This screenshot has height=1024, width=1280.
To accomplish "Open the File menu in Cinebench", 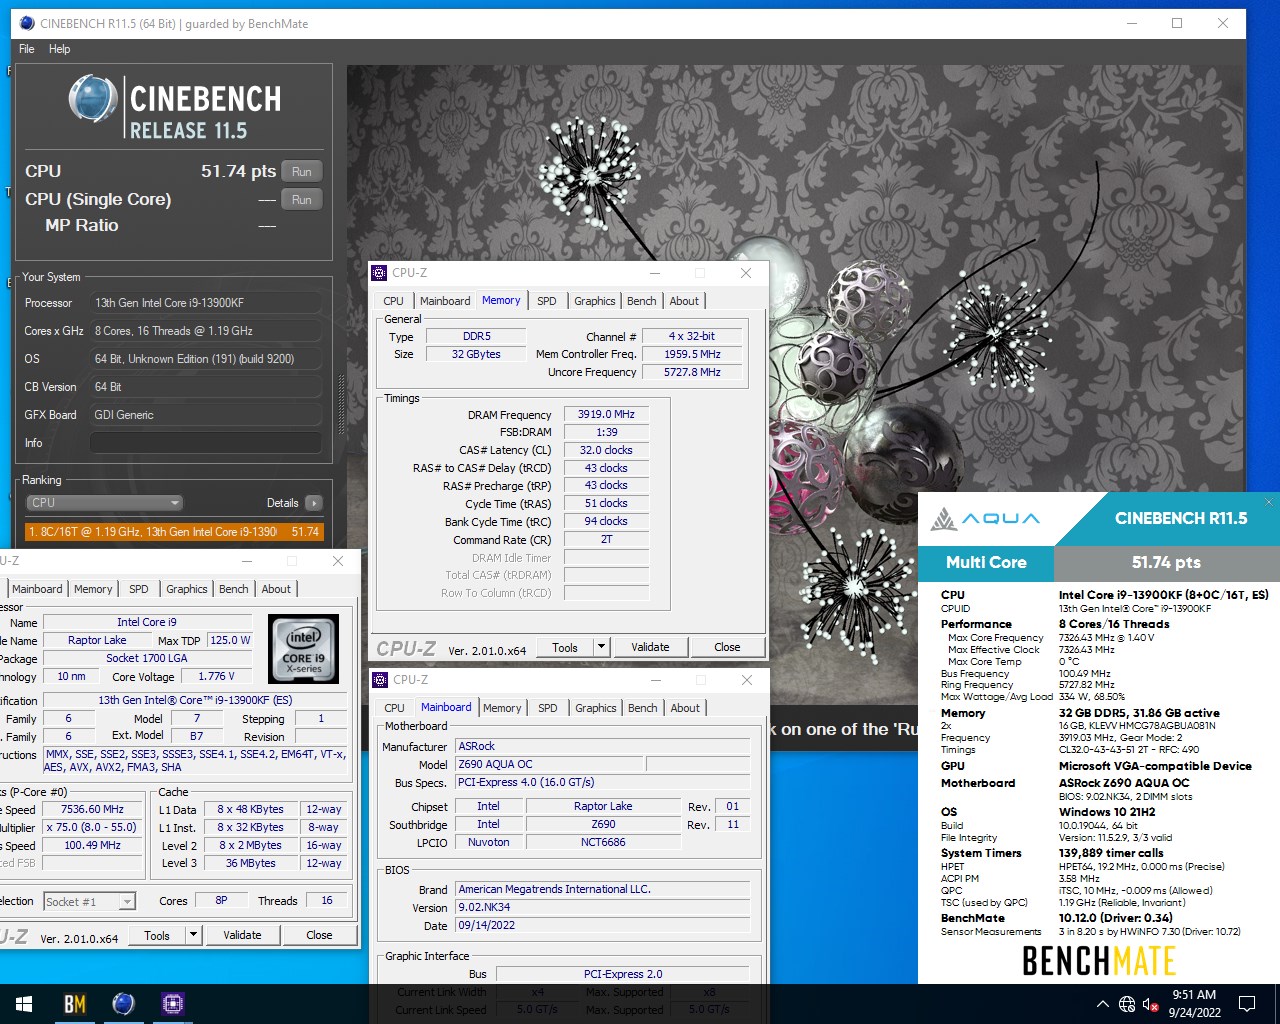I will coord(27,49).
